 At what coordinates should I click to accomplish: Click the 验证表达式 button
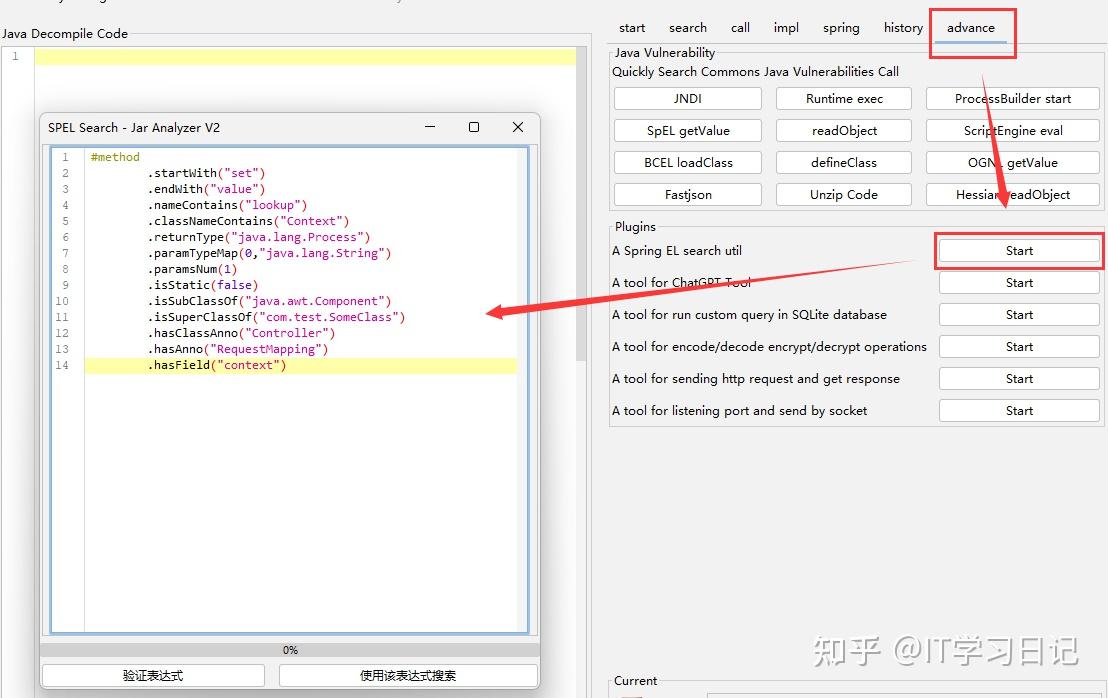click(153, 675)
